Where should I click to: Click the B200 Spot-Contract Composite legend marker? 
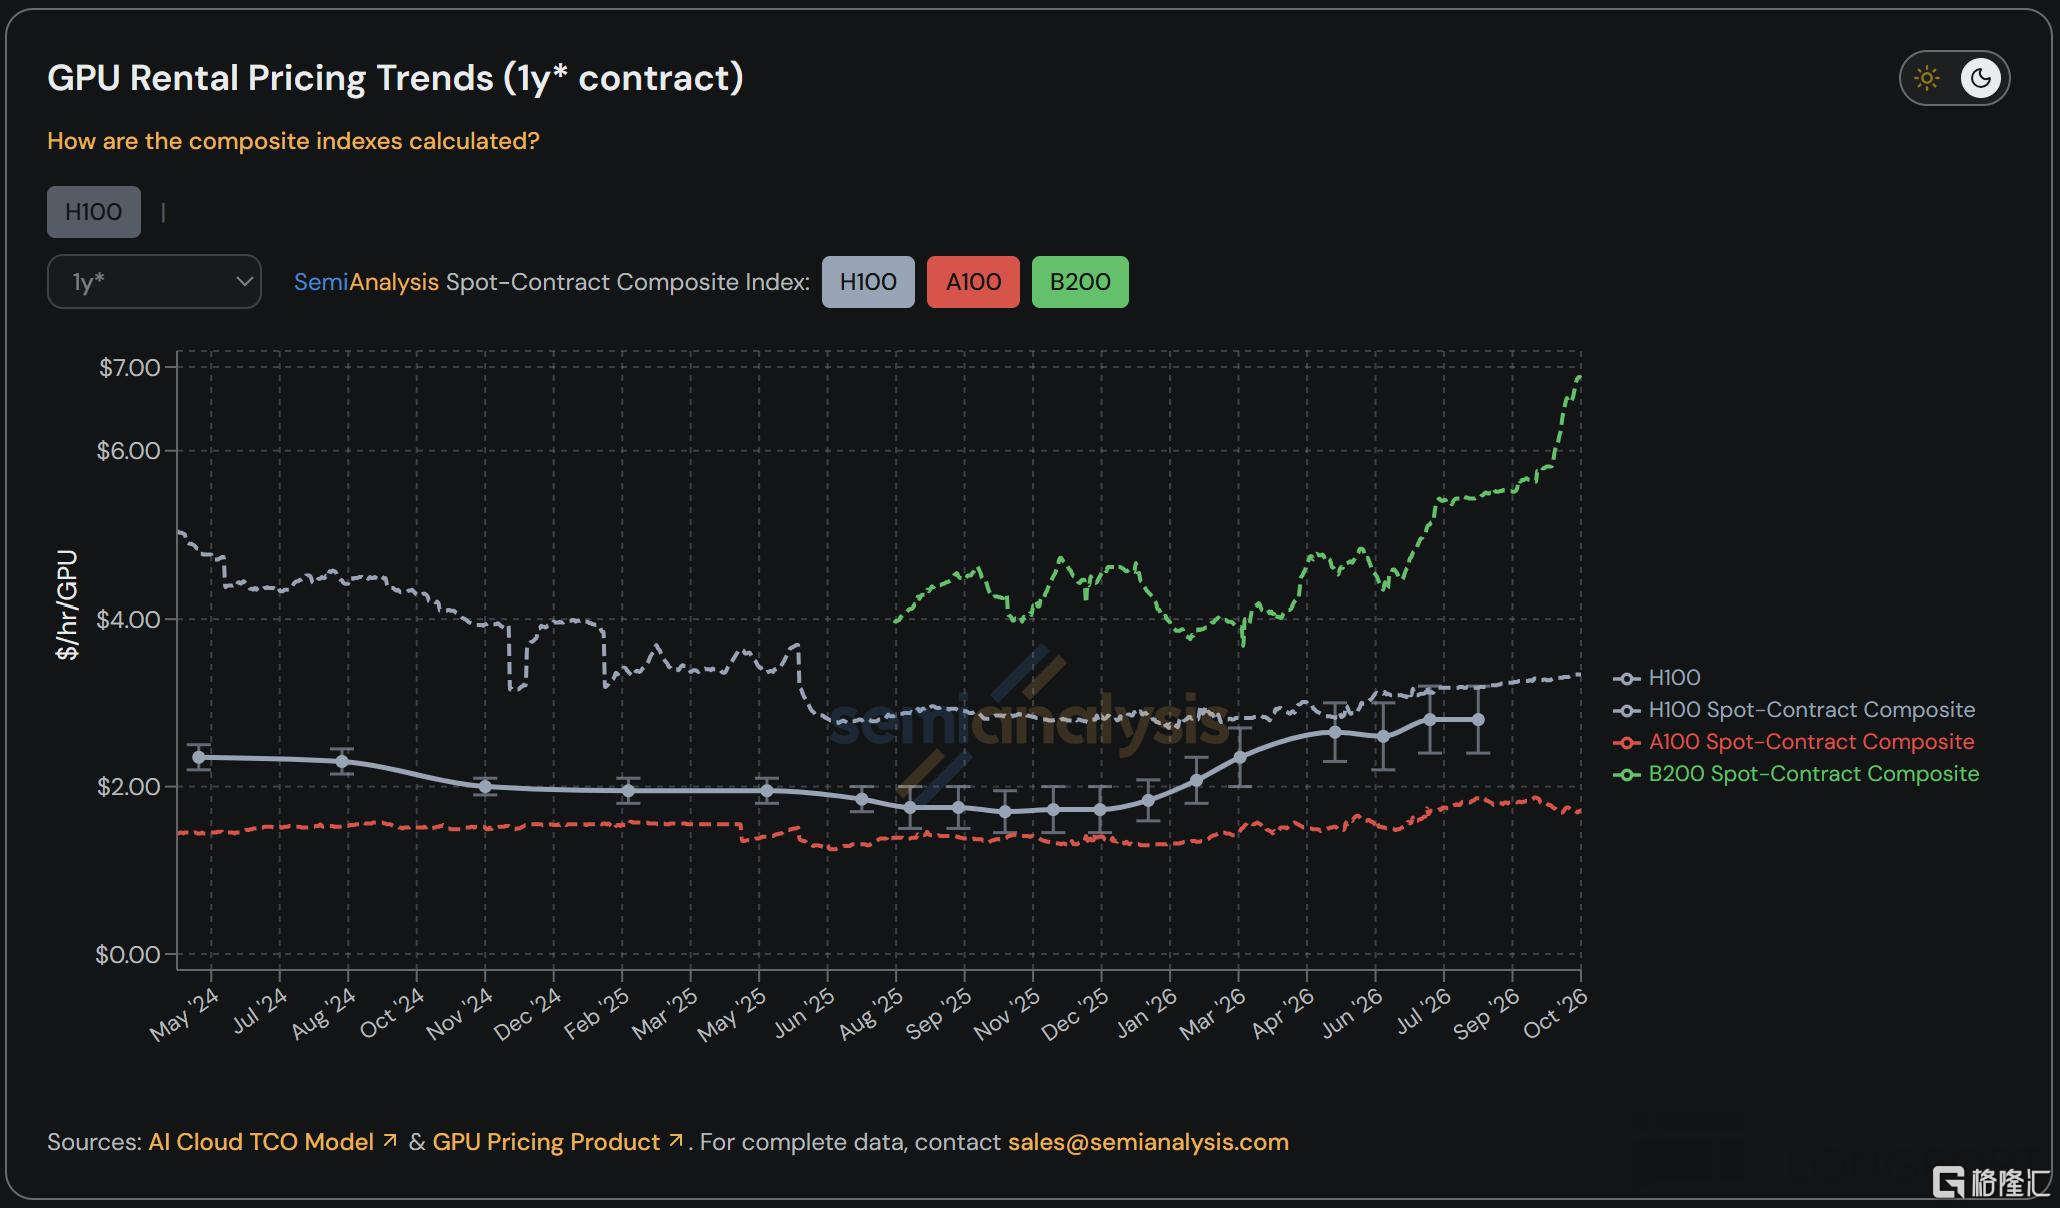1627,774
